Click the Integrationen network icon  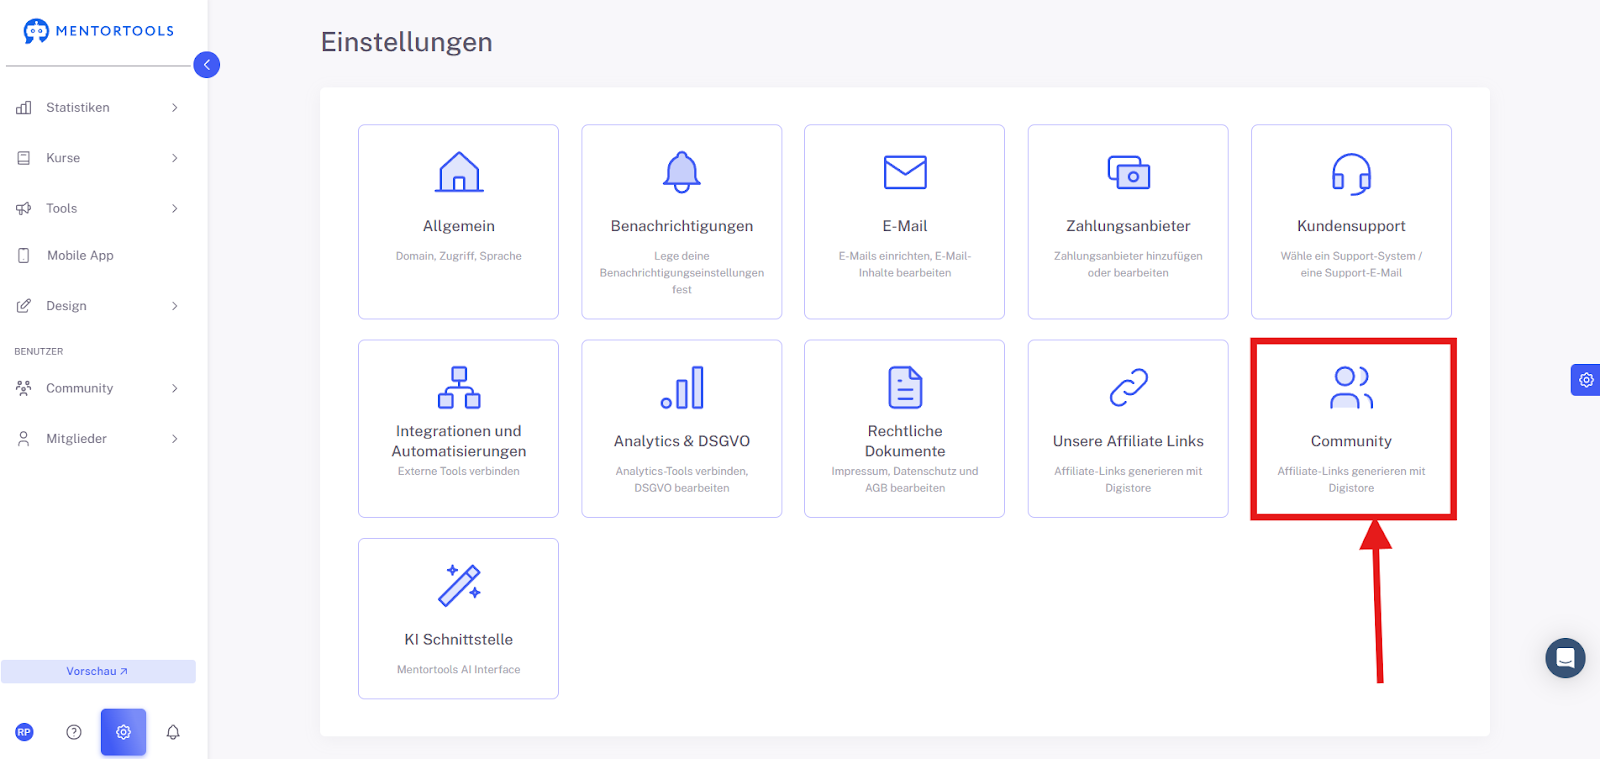click(459, 387)
